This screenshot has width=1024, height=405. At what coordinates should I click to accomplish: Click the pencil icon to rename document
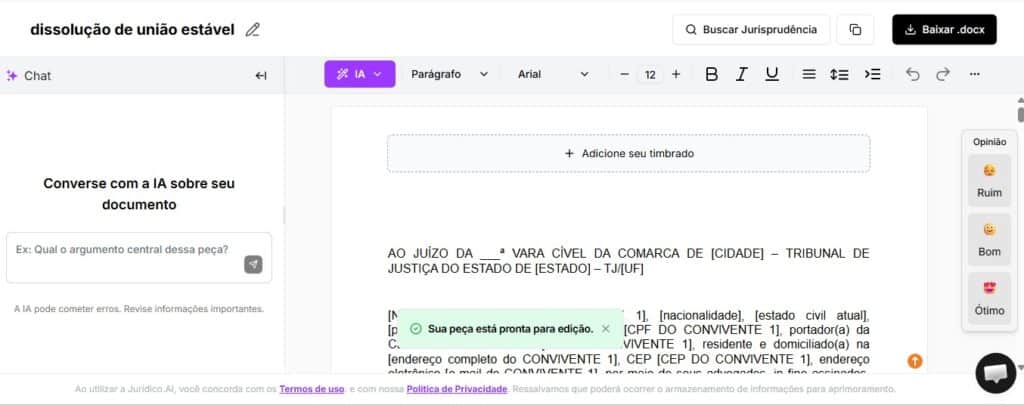coord(253,30)
